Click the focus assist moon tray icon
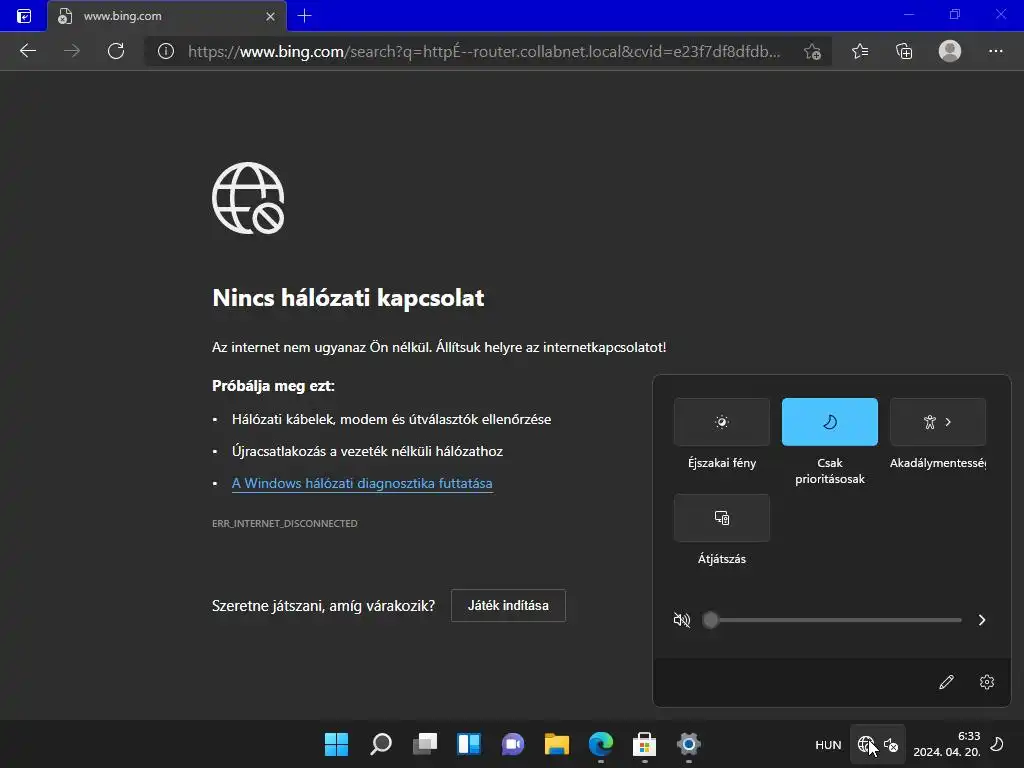Image resolution: width=1024 pixels, height=768 pixels. (x=997, y=744)
